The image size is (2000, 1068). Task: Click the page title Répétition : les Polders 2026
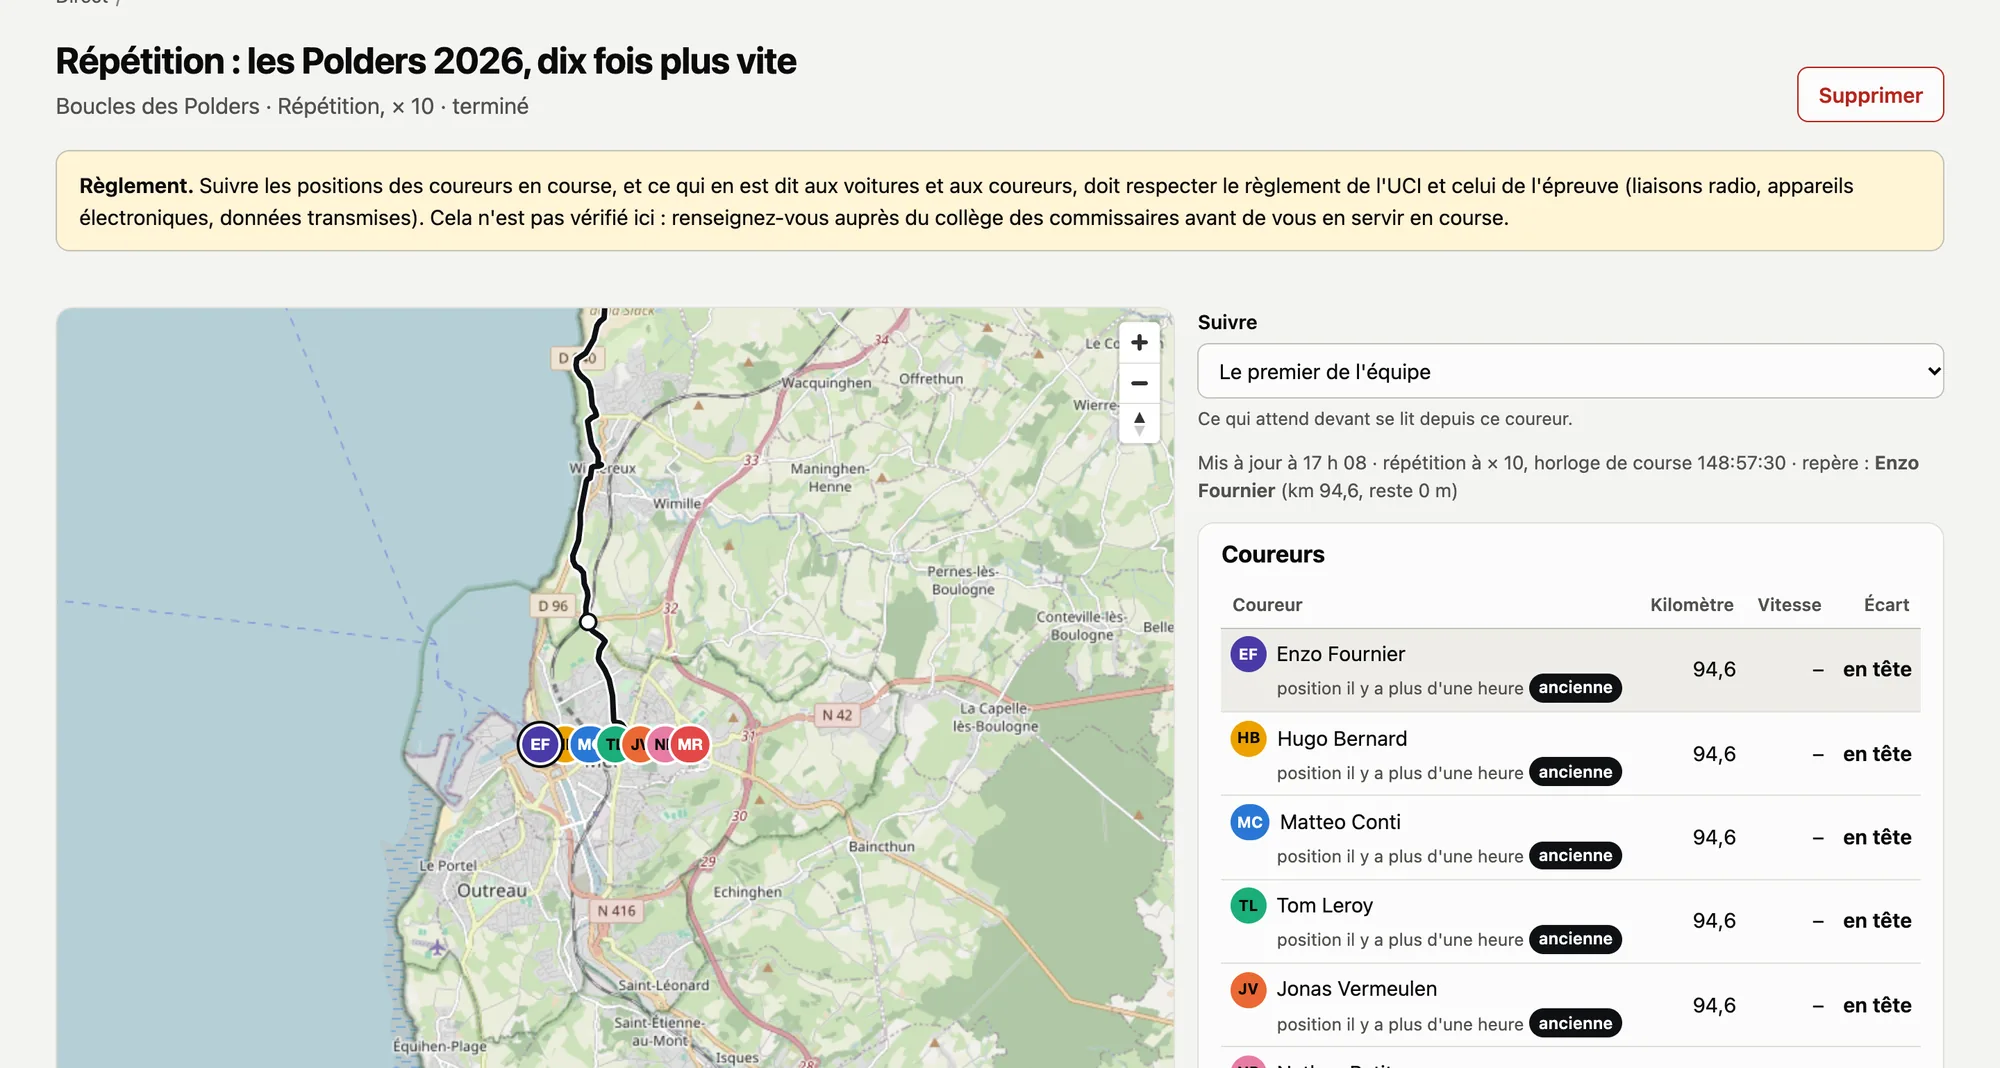pyautogui.click(x=426, y=61)
